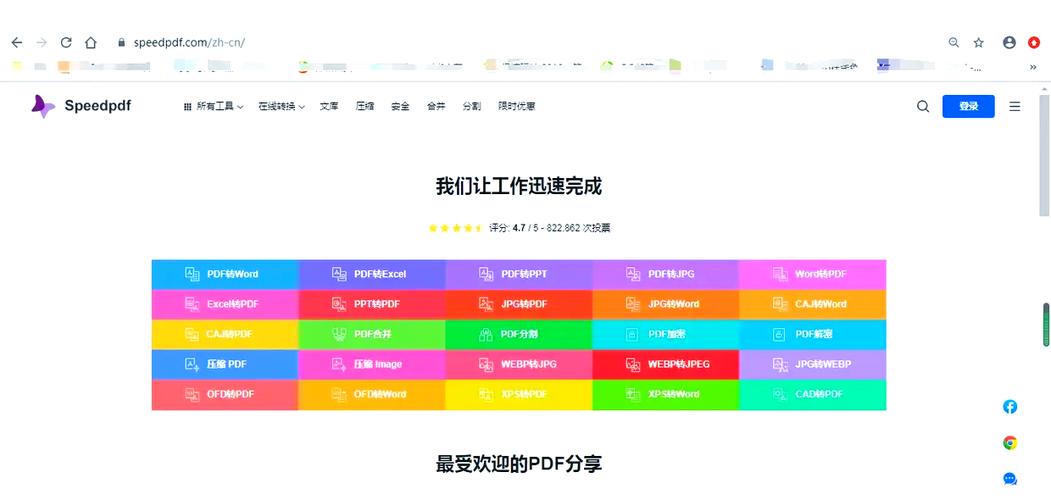Click the 压缩 PDF tile
The width and height of the screenshot is (1051, 500).
coord(225,365)
